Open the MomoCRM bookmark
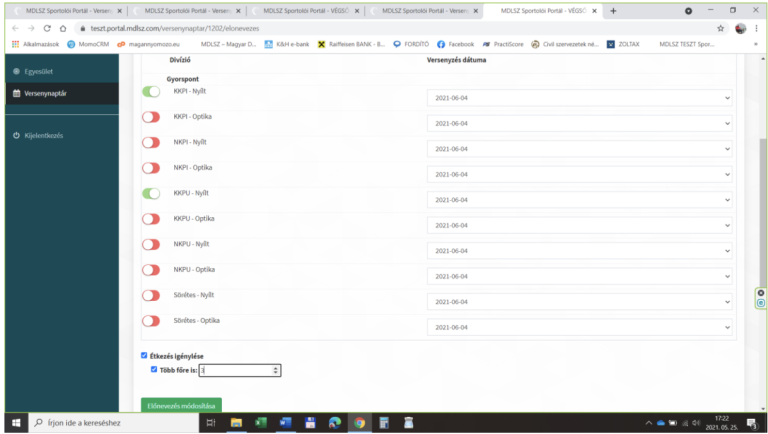Viewport: 768px width, 434px height. (x=88, y=44)
